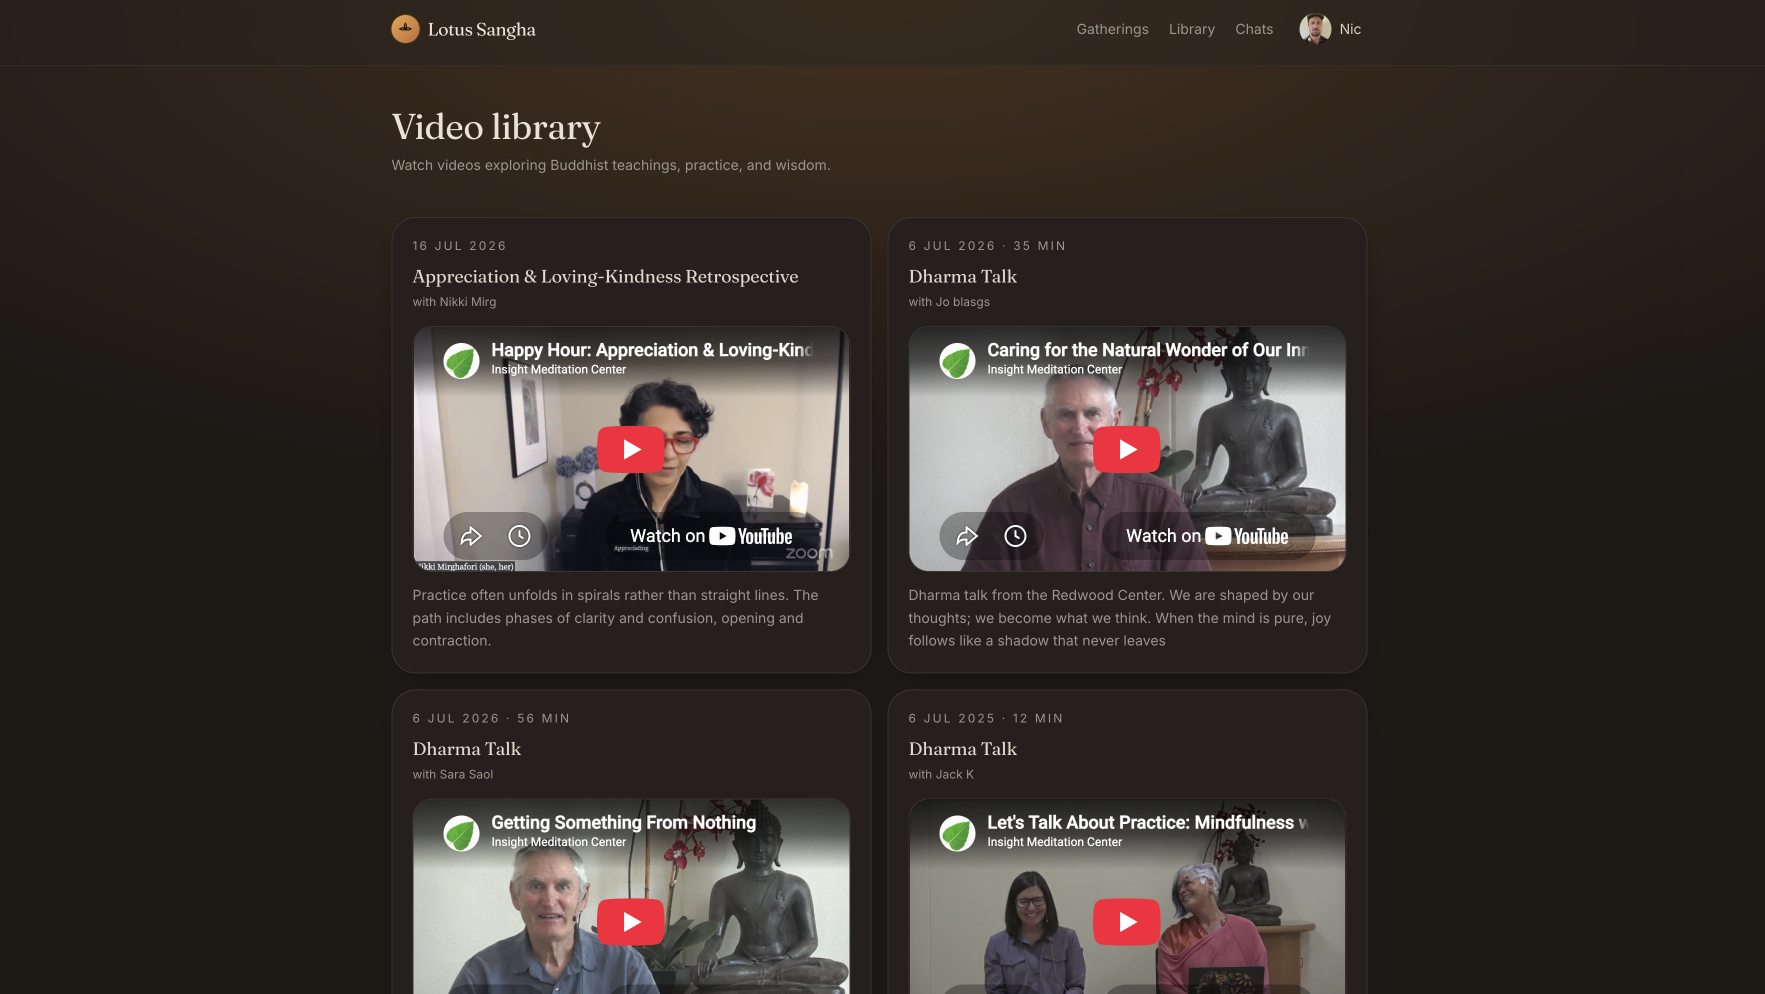Image resolution: width=1765 pixels, height=994 pixels.
Task: Open the Lotus Sangha home link text
Action: click(x=481, y=30)
